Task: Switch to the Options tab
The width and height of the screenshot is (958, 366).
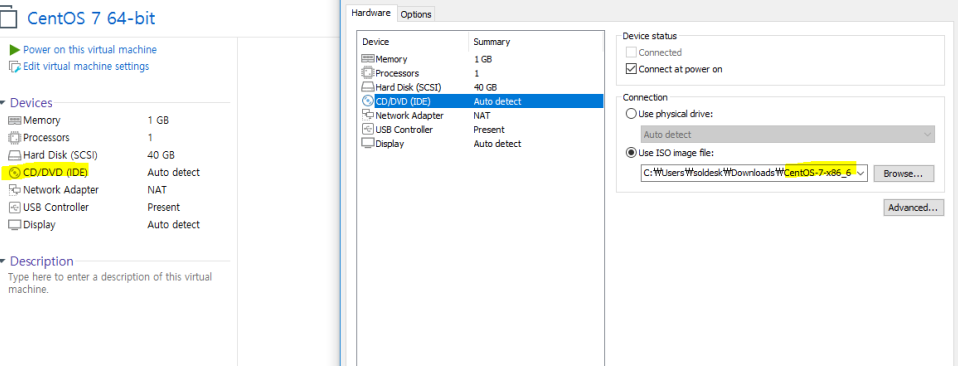Action: tap(416, 14)
